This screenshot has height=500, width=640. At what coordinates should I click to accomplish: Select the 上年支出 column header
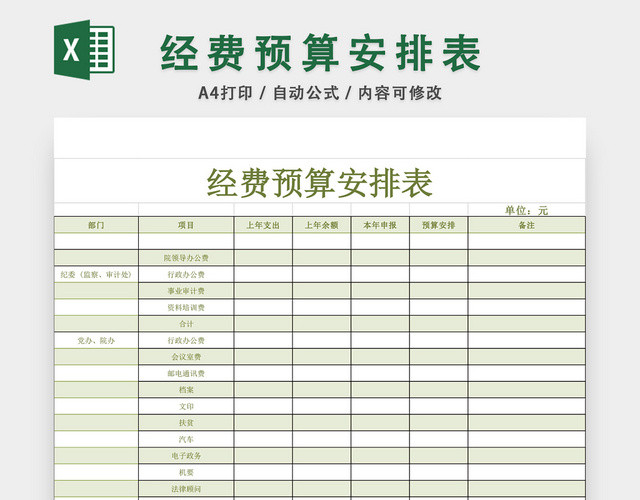click(263, 225)
